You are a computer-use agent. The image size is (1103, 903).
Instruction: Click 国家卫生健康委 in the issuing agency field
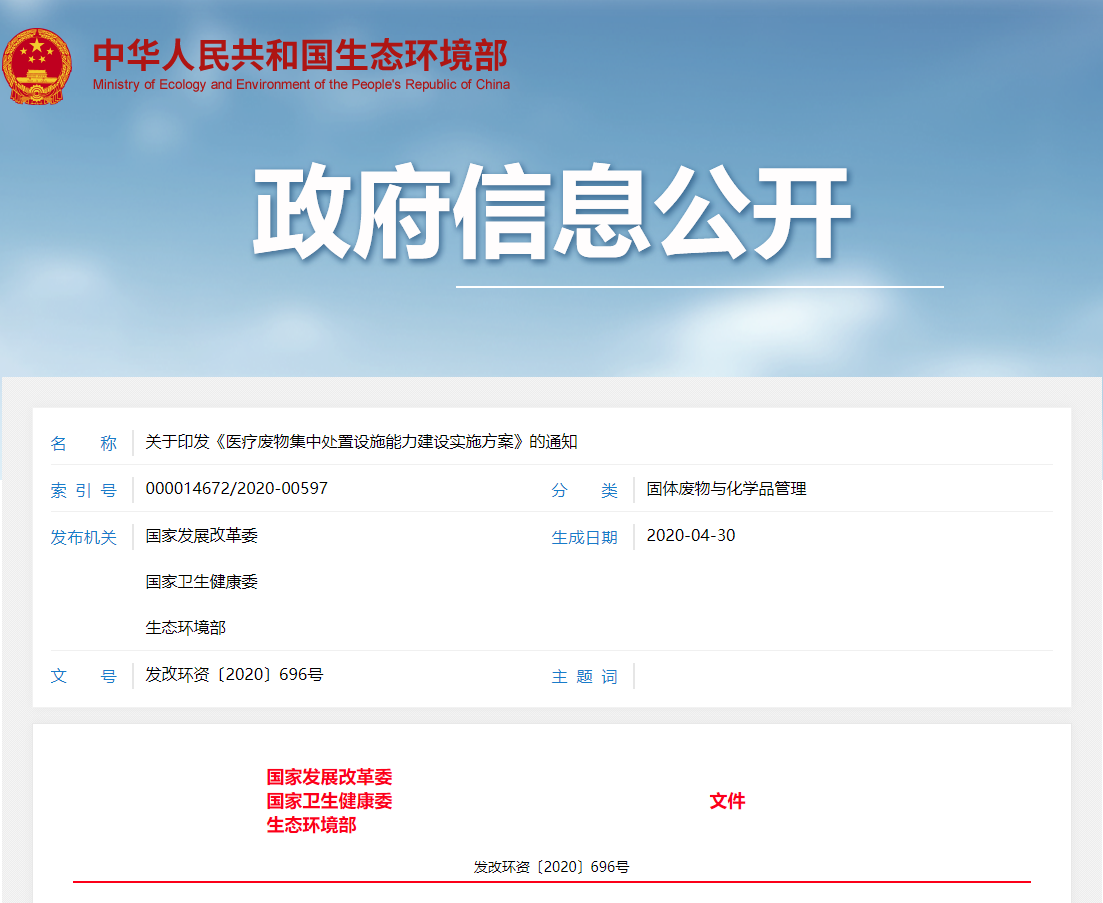[201, 582]
